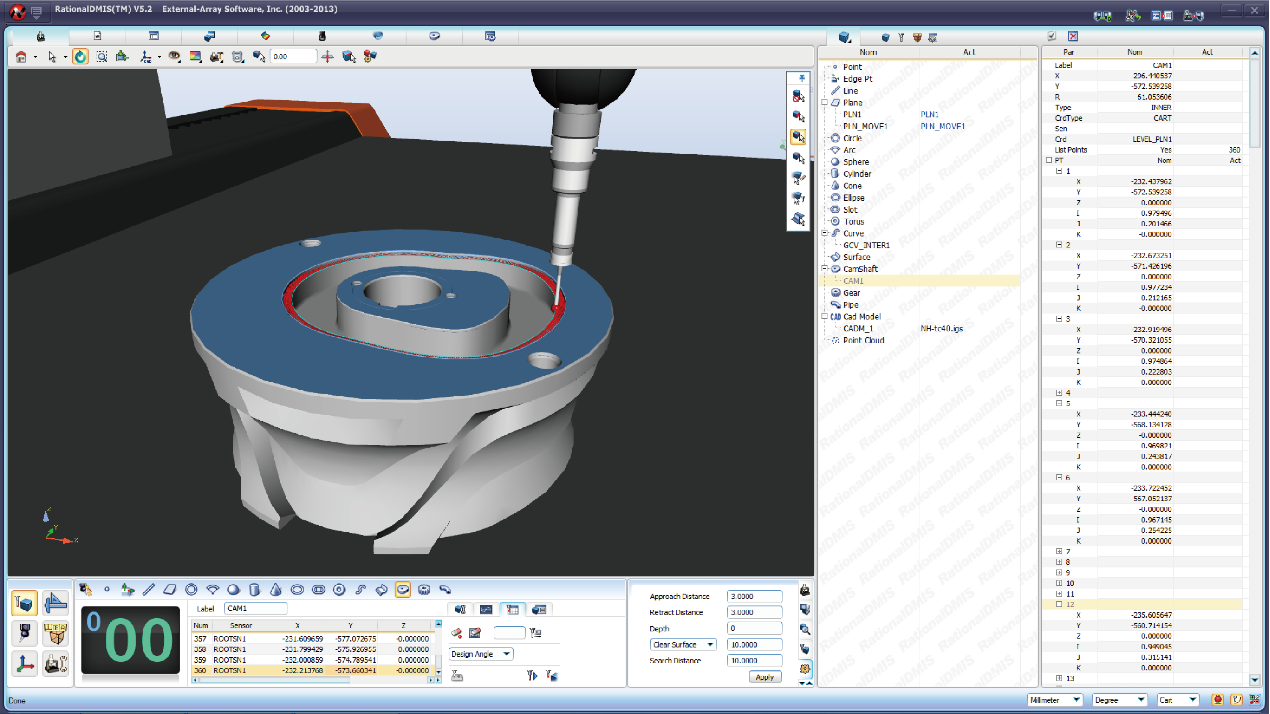Open the Millimeter units dropdown in status bar
The height and width of the screenshot is (714, 1270).
pyautogui.click(x=1055, y=700)
